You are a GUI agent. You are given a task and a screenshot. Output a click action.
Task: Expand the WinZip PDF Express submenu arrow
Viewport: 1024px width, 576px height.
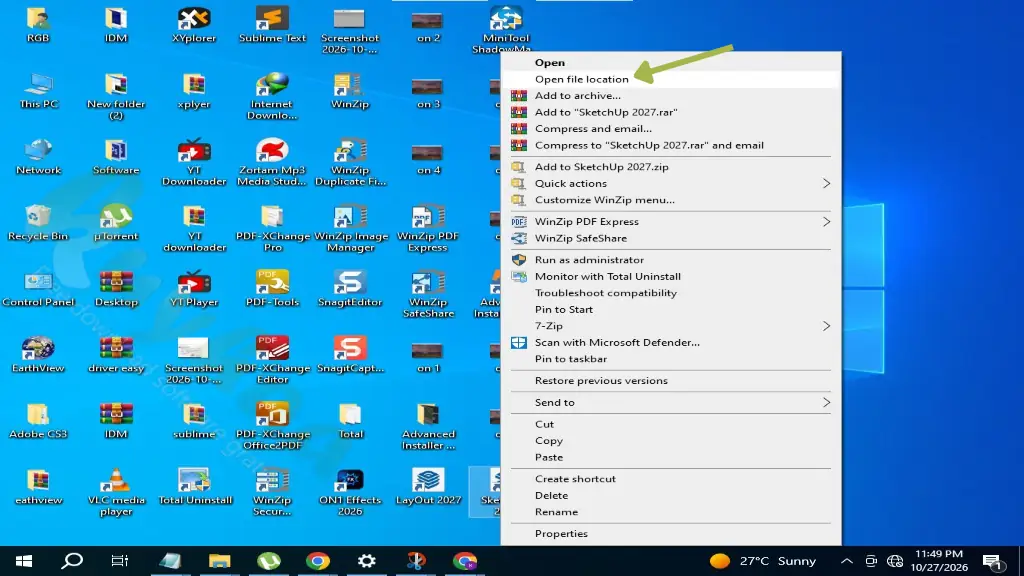pyautogui.click(x=826, y=221)
